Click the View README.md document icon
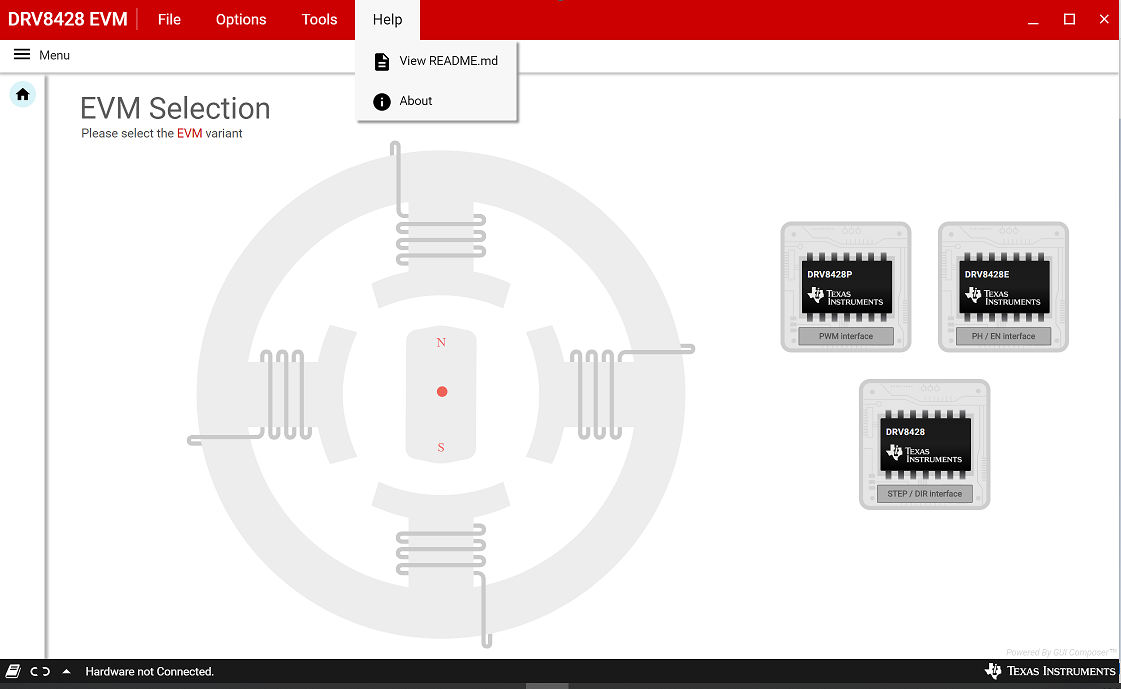The image size is (1121, 689). [381, 61]
